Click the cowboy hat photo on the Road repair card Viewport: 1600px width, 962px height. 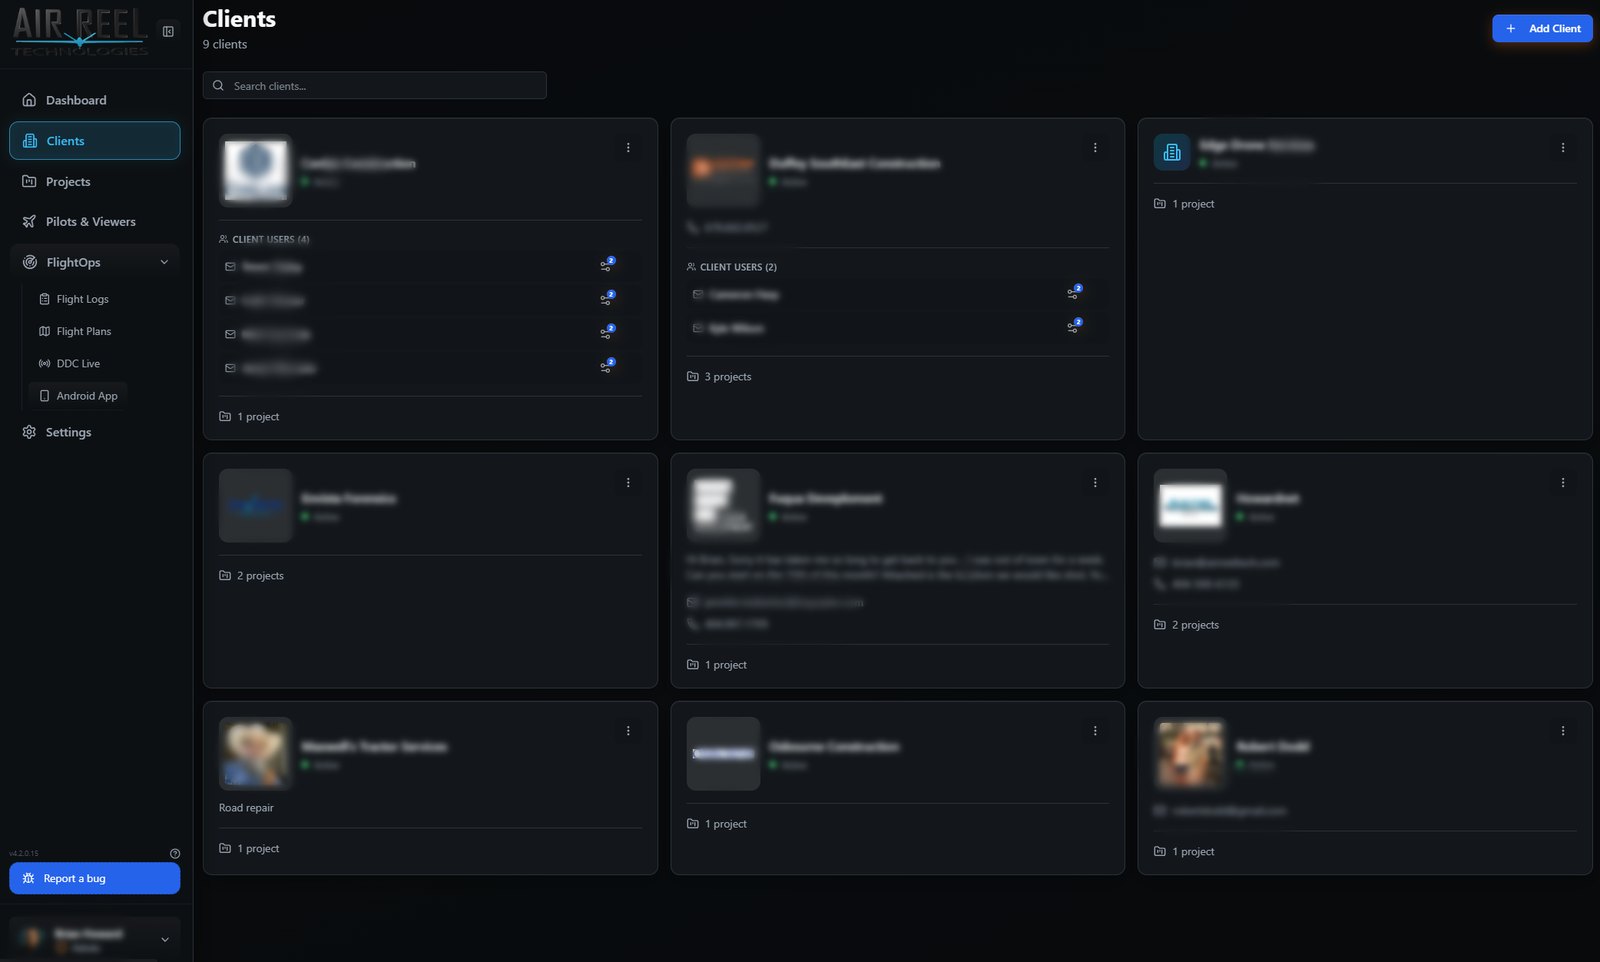tap(256, 753)
